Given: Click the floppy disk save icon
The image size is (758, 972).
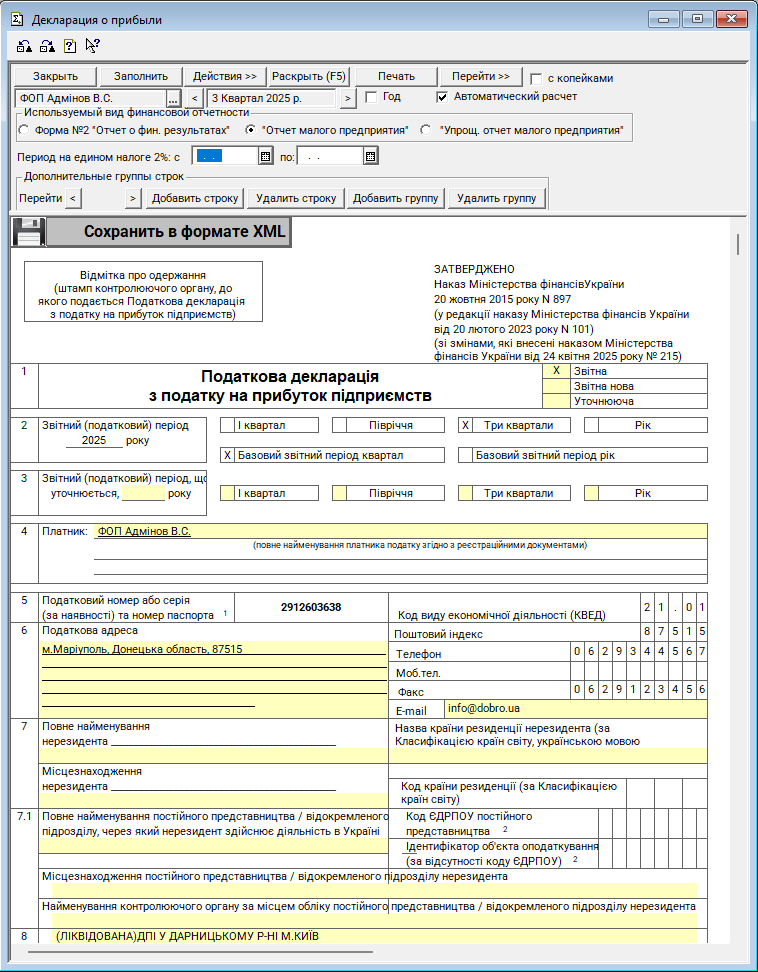Looking at the screenshot, I should [x=27, y=232].
